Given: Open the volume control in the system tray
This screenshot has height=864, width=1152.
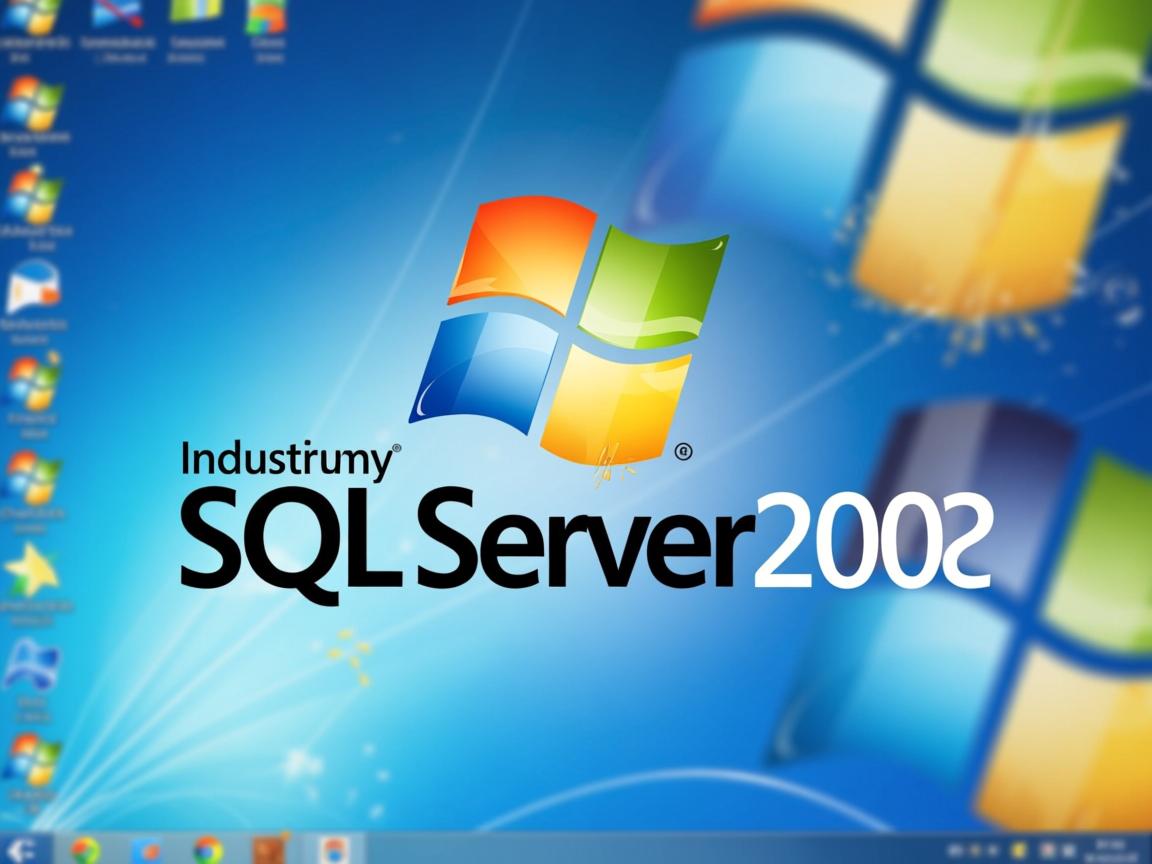Looking at the screenshot, I should pyautogui.click(x=1067, y=849).
